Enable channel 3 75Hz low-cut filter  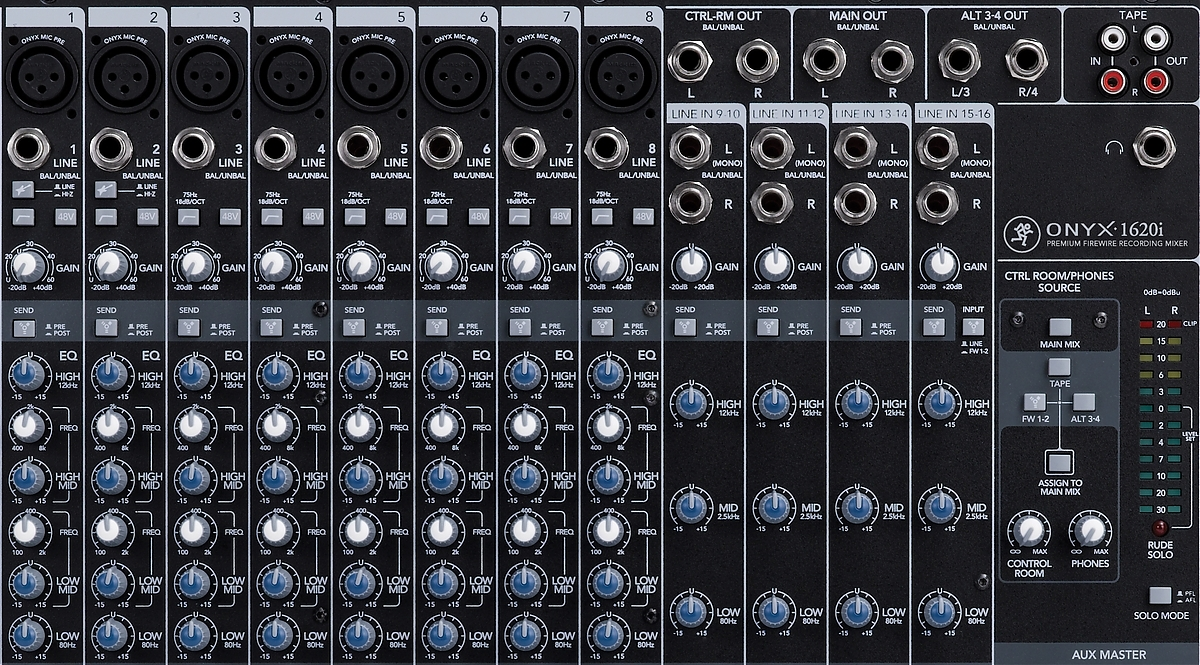(x=187, y=216)
